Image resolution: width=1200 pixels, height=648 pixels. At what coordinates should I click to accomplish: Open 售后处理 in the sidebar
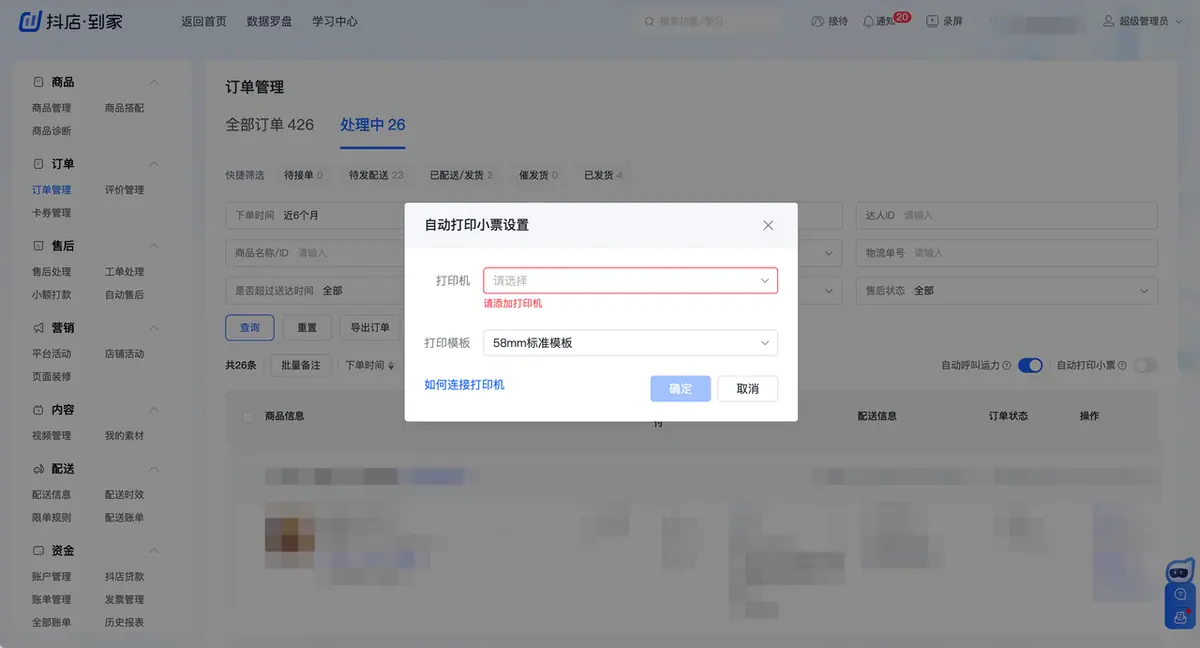click(52, 272)
